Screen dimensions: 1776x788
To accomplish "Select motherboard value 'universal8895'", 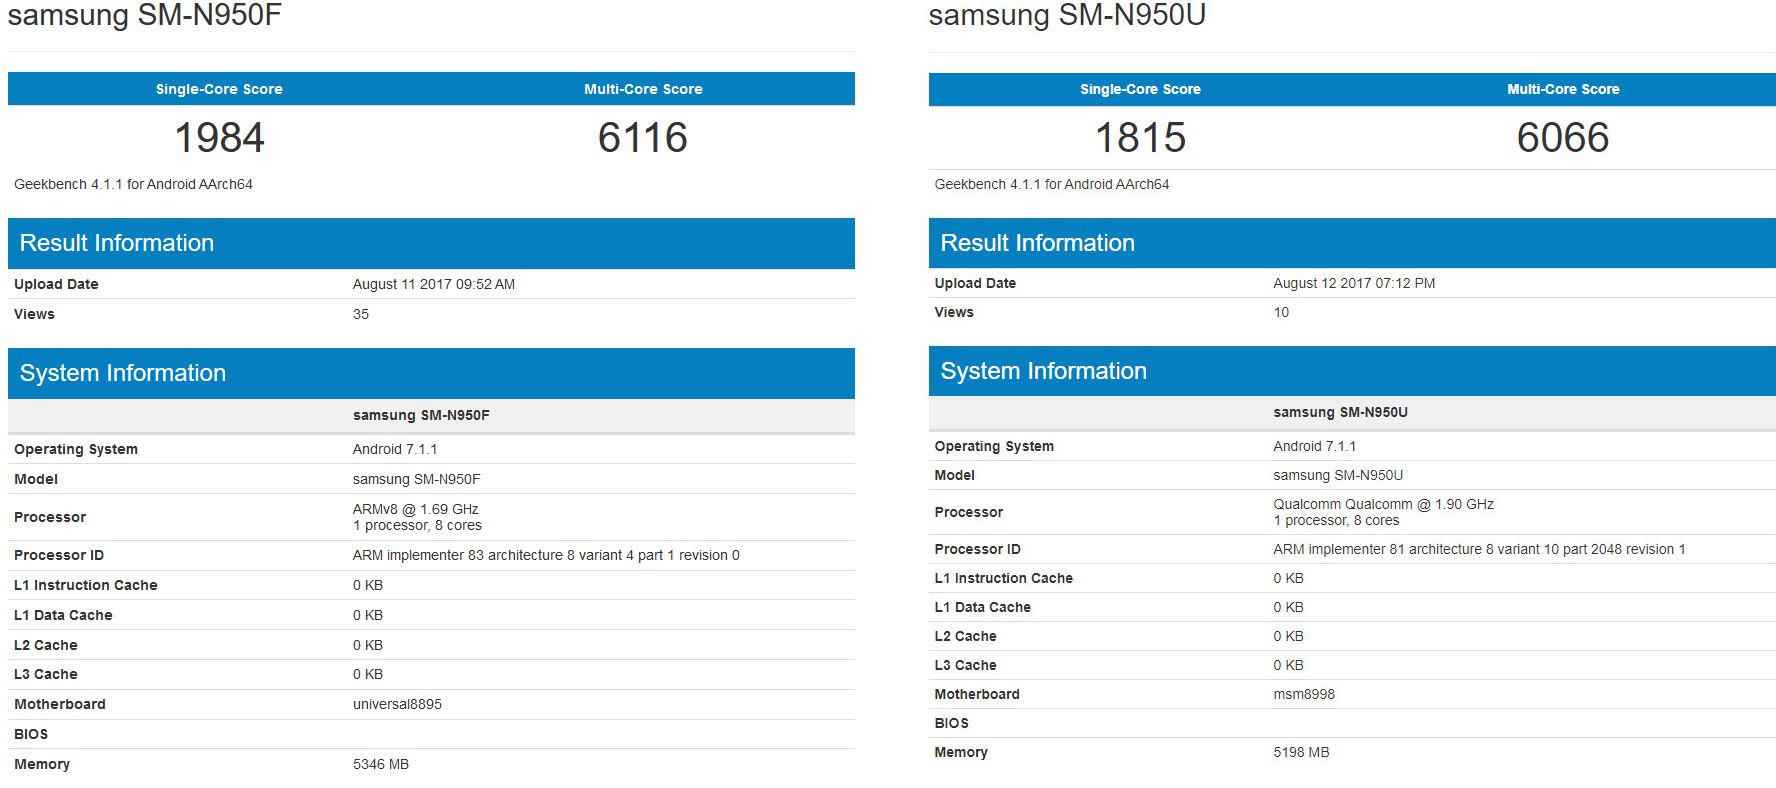I will 397,704.
